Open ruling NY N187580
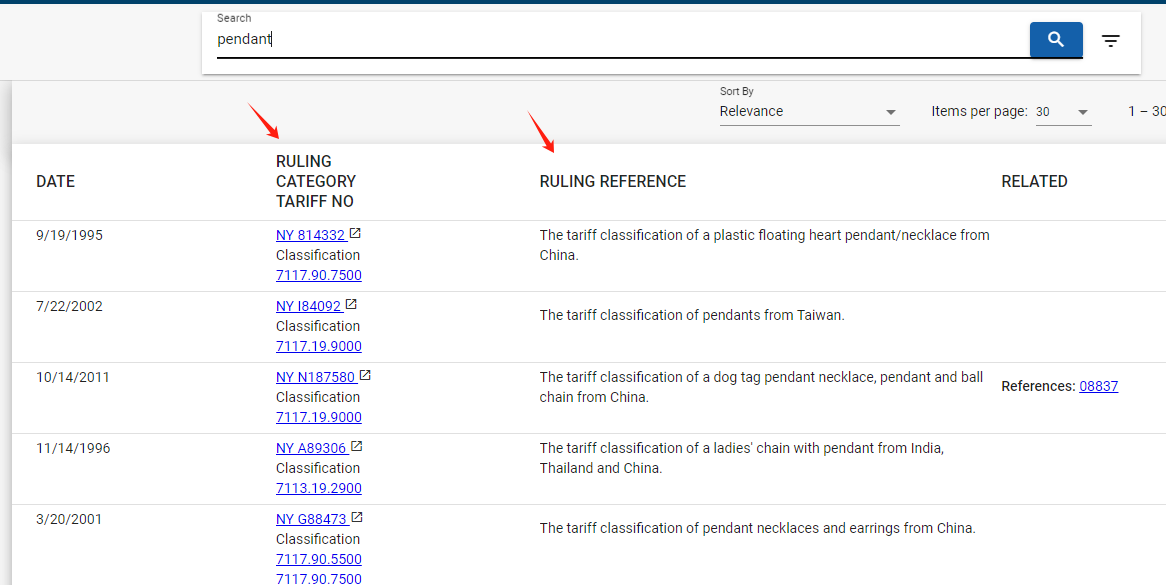This screenshot has height=585, width=1166. click(x=316, y=377)
